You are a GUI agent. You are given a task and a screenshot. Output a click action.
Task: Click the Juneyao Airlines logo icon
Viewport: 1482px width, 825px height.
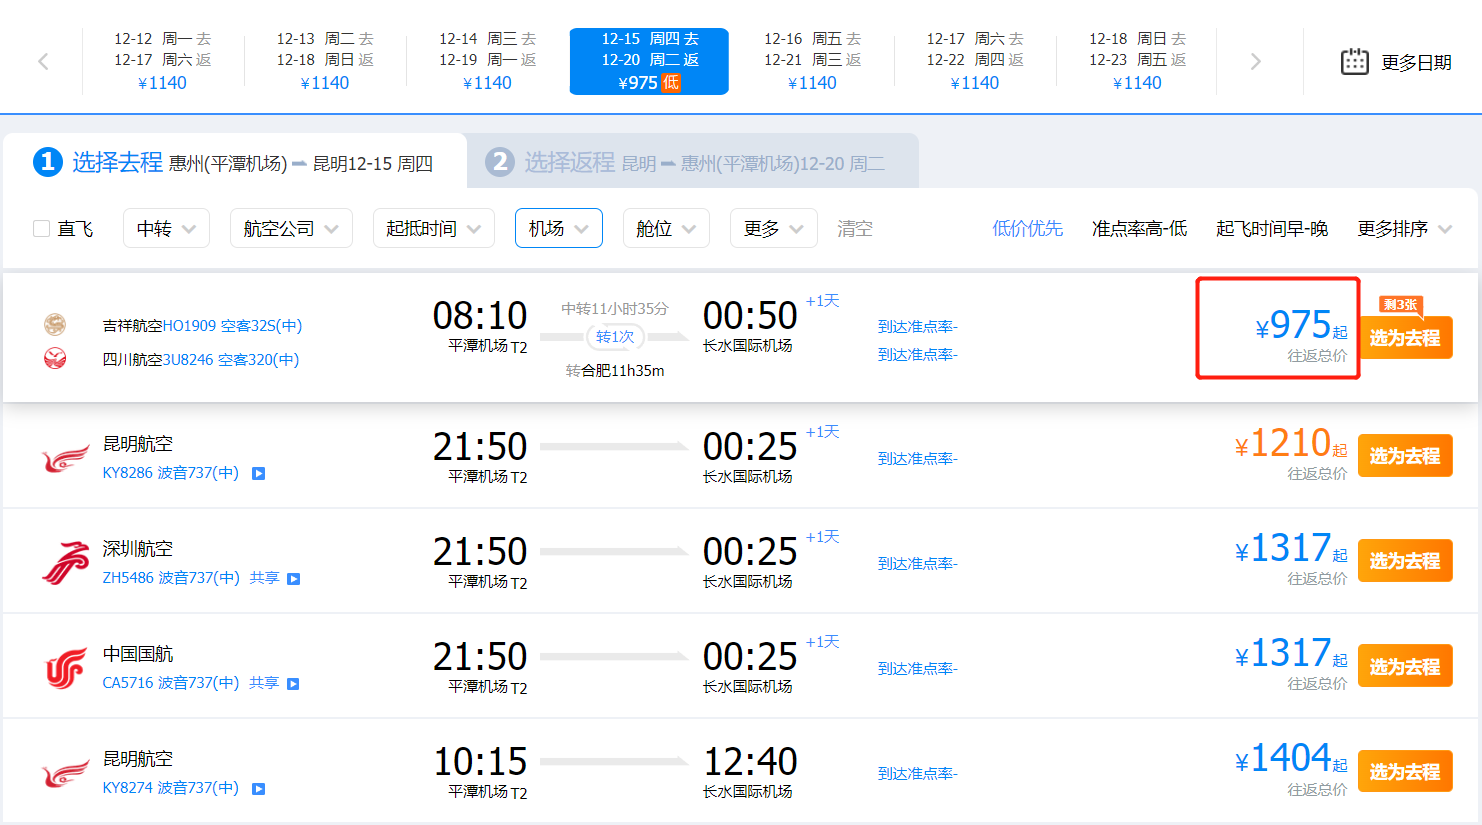click(55, 324)
